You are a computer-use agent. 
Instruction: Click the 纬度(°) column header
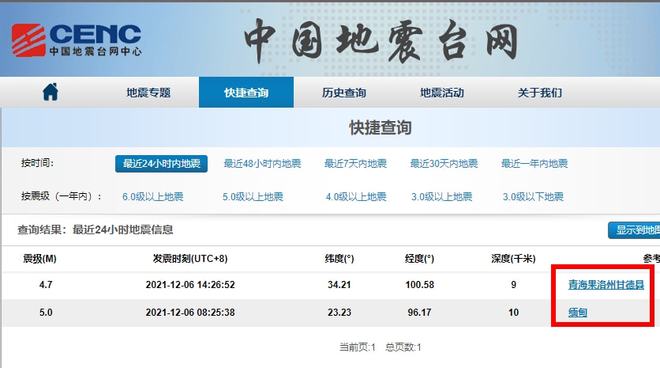(339, 259)
